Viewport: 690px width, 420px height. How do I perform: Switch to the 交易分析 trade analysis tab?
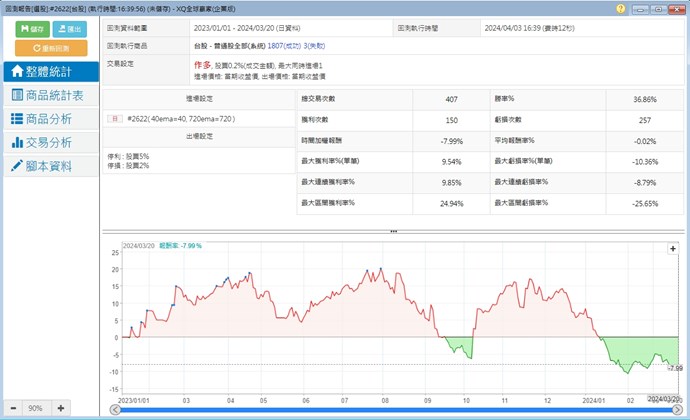[50, 143]
